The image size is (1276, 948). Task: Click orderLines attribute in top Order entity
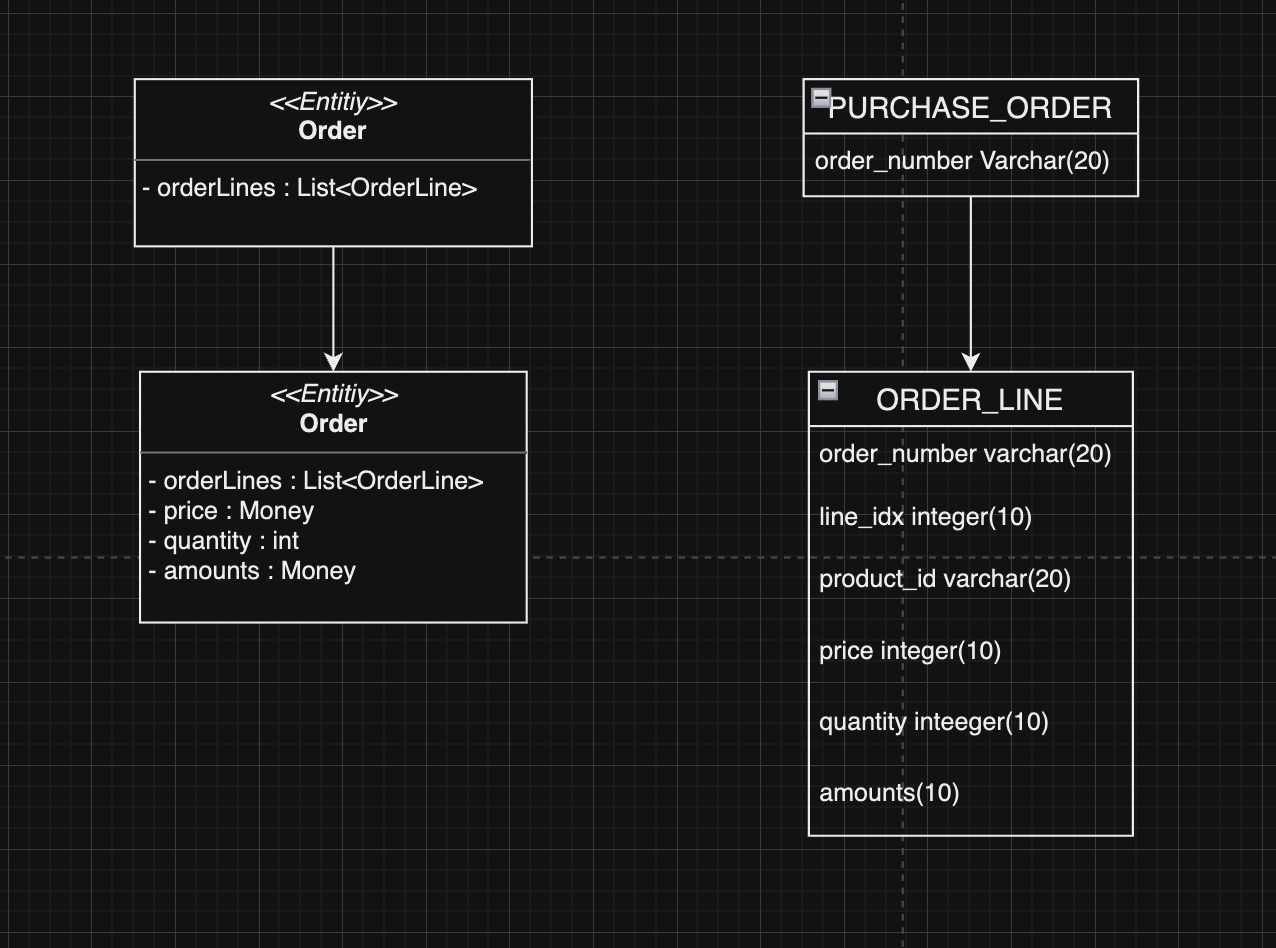(x=310, y=188)
